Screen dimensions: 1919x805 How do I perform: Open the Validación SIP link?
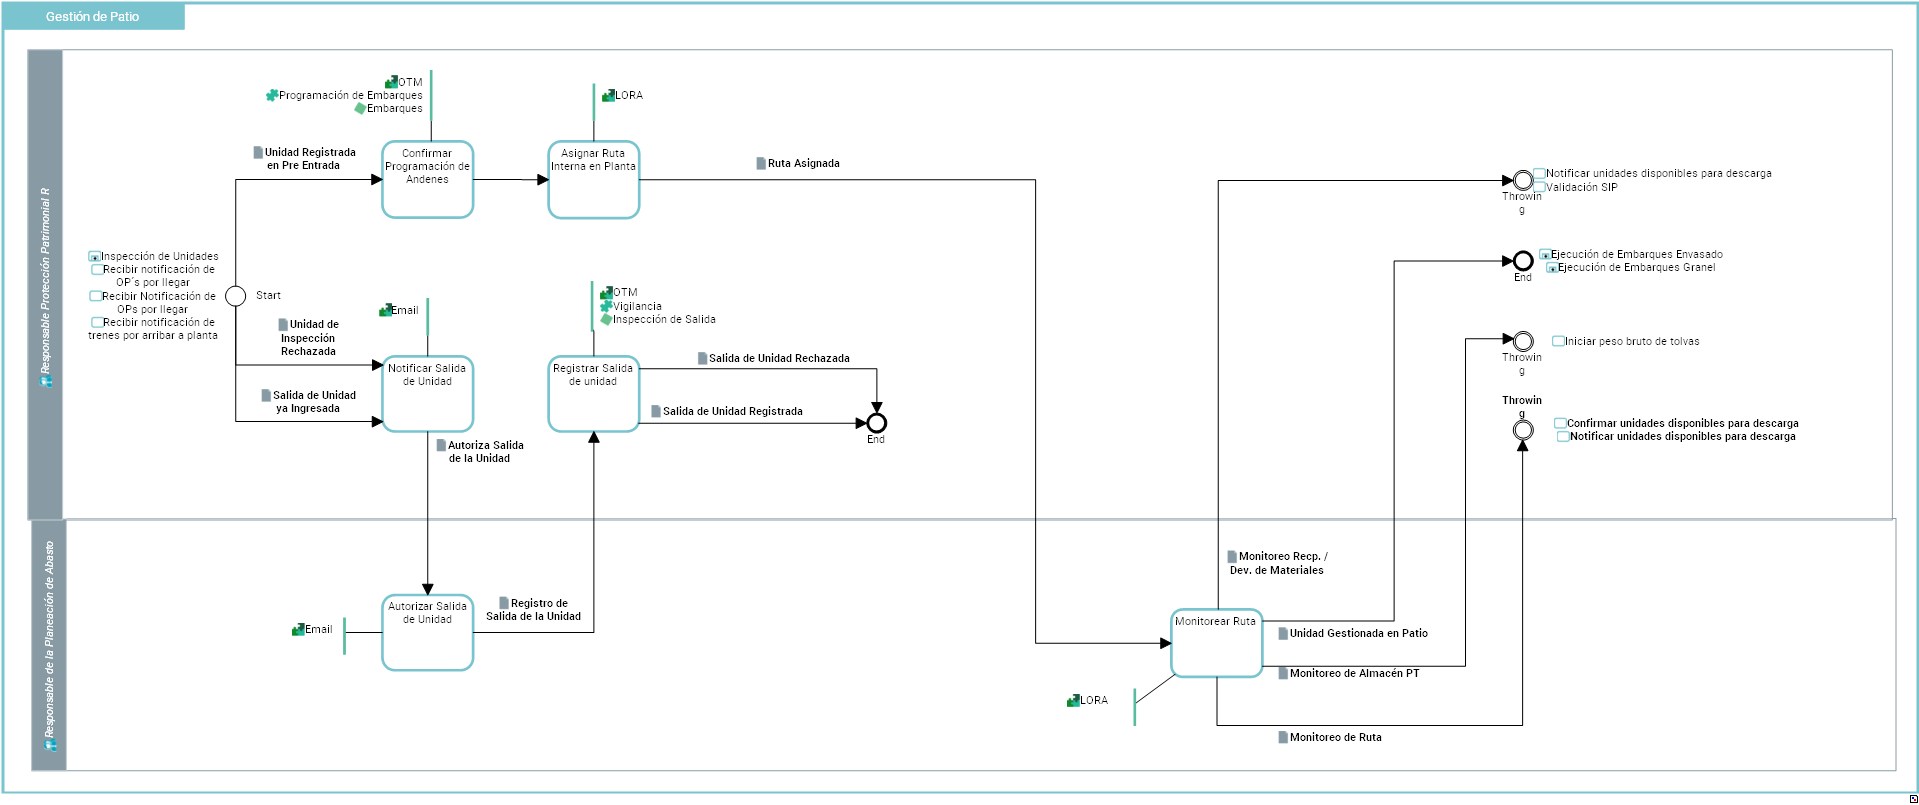point(1575,187)
